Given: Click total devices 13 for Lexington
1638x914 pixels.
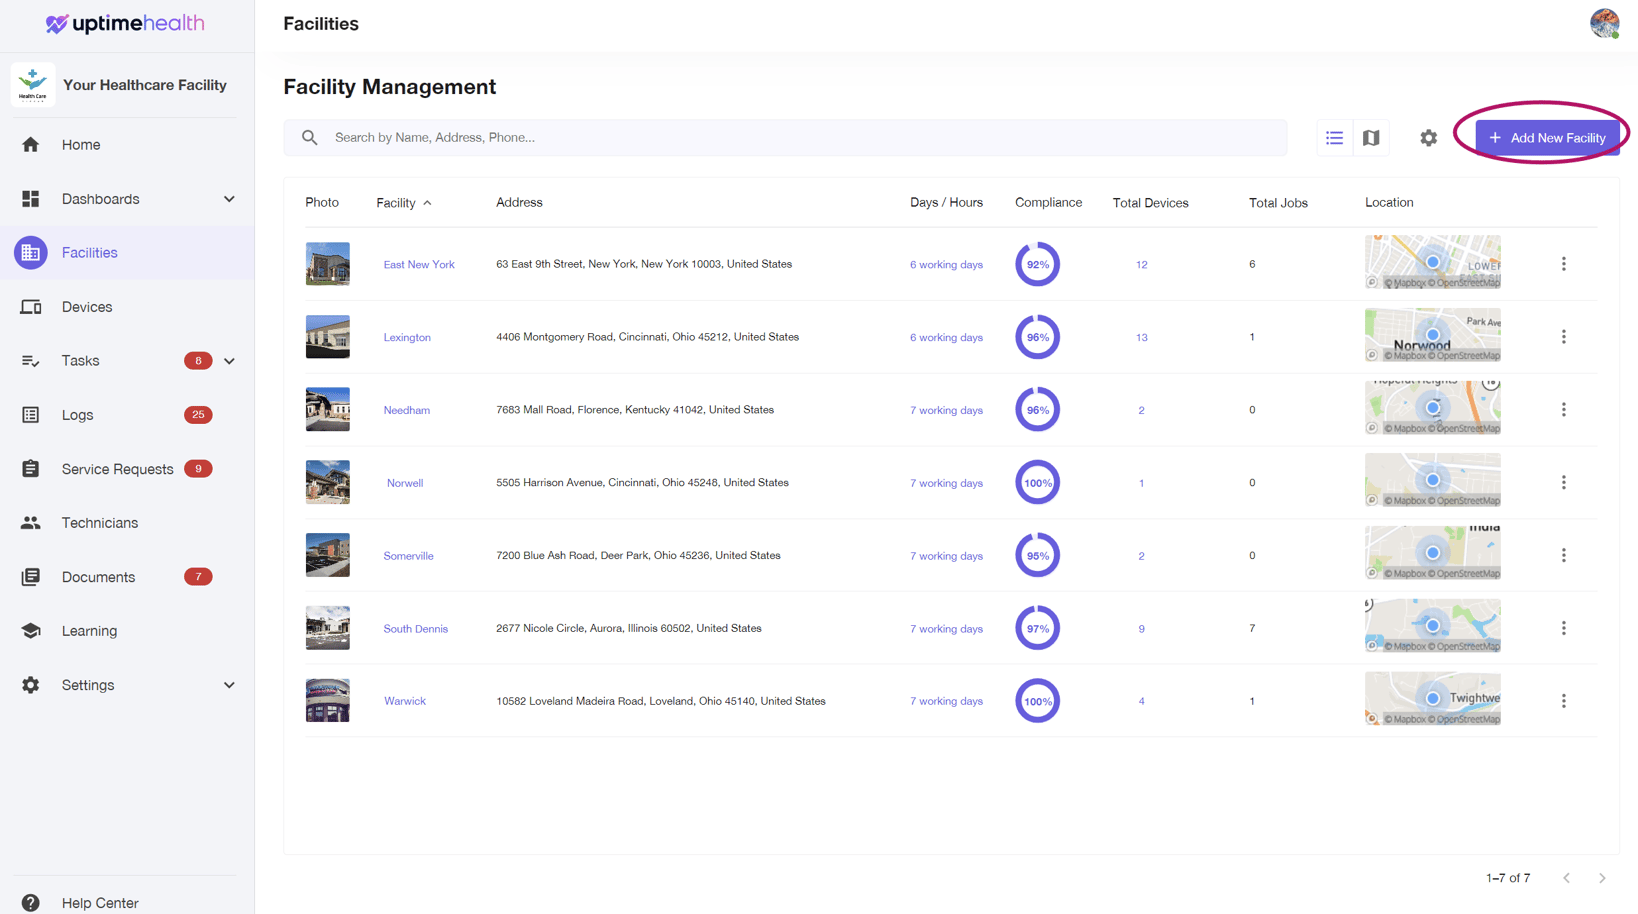Looking at the screenshot, I should tap(1141, 338).
